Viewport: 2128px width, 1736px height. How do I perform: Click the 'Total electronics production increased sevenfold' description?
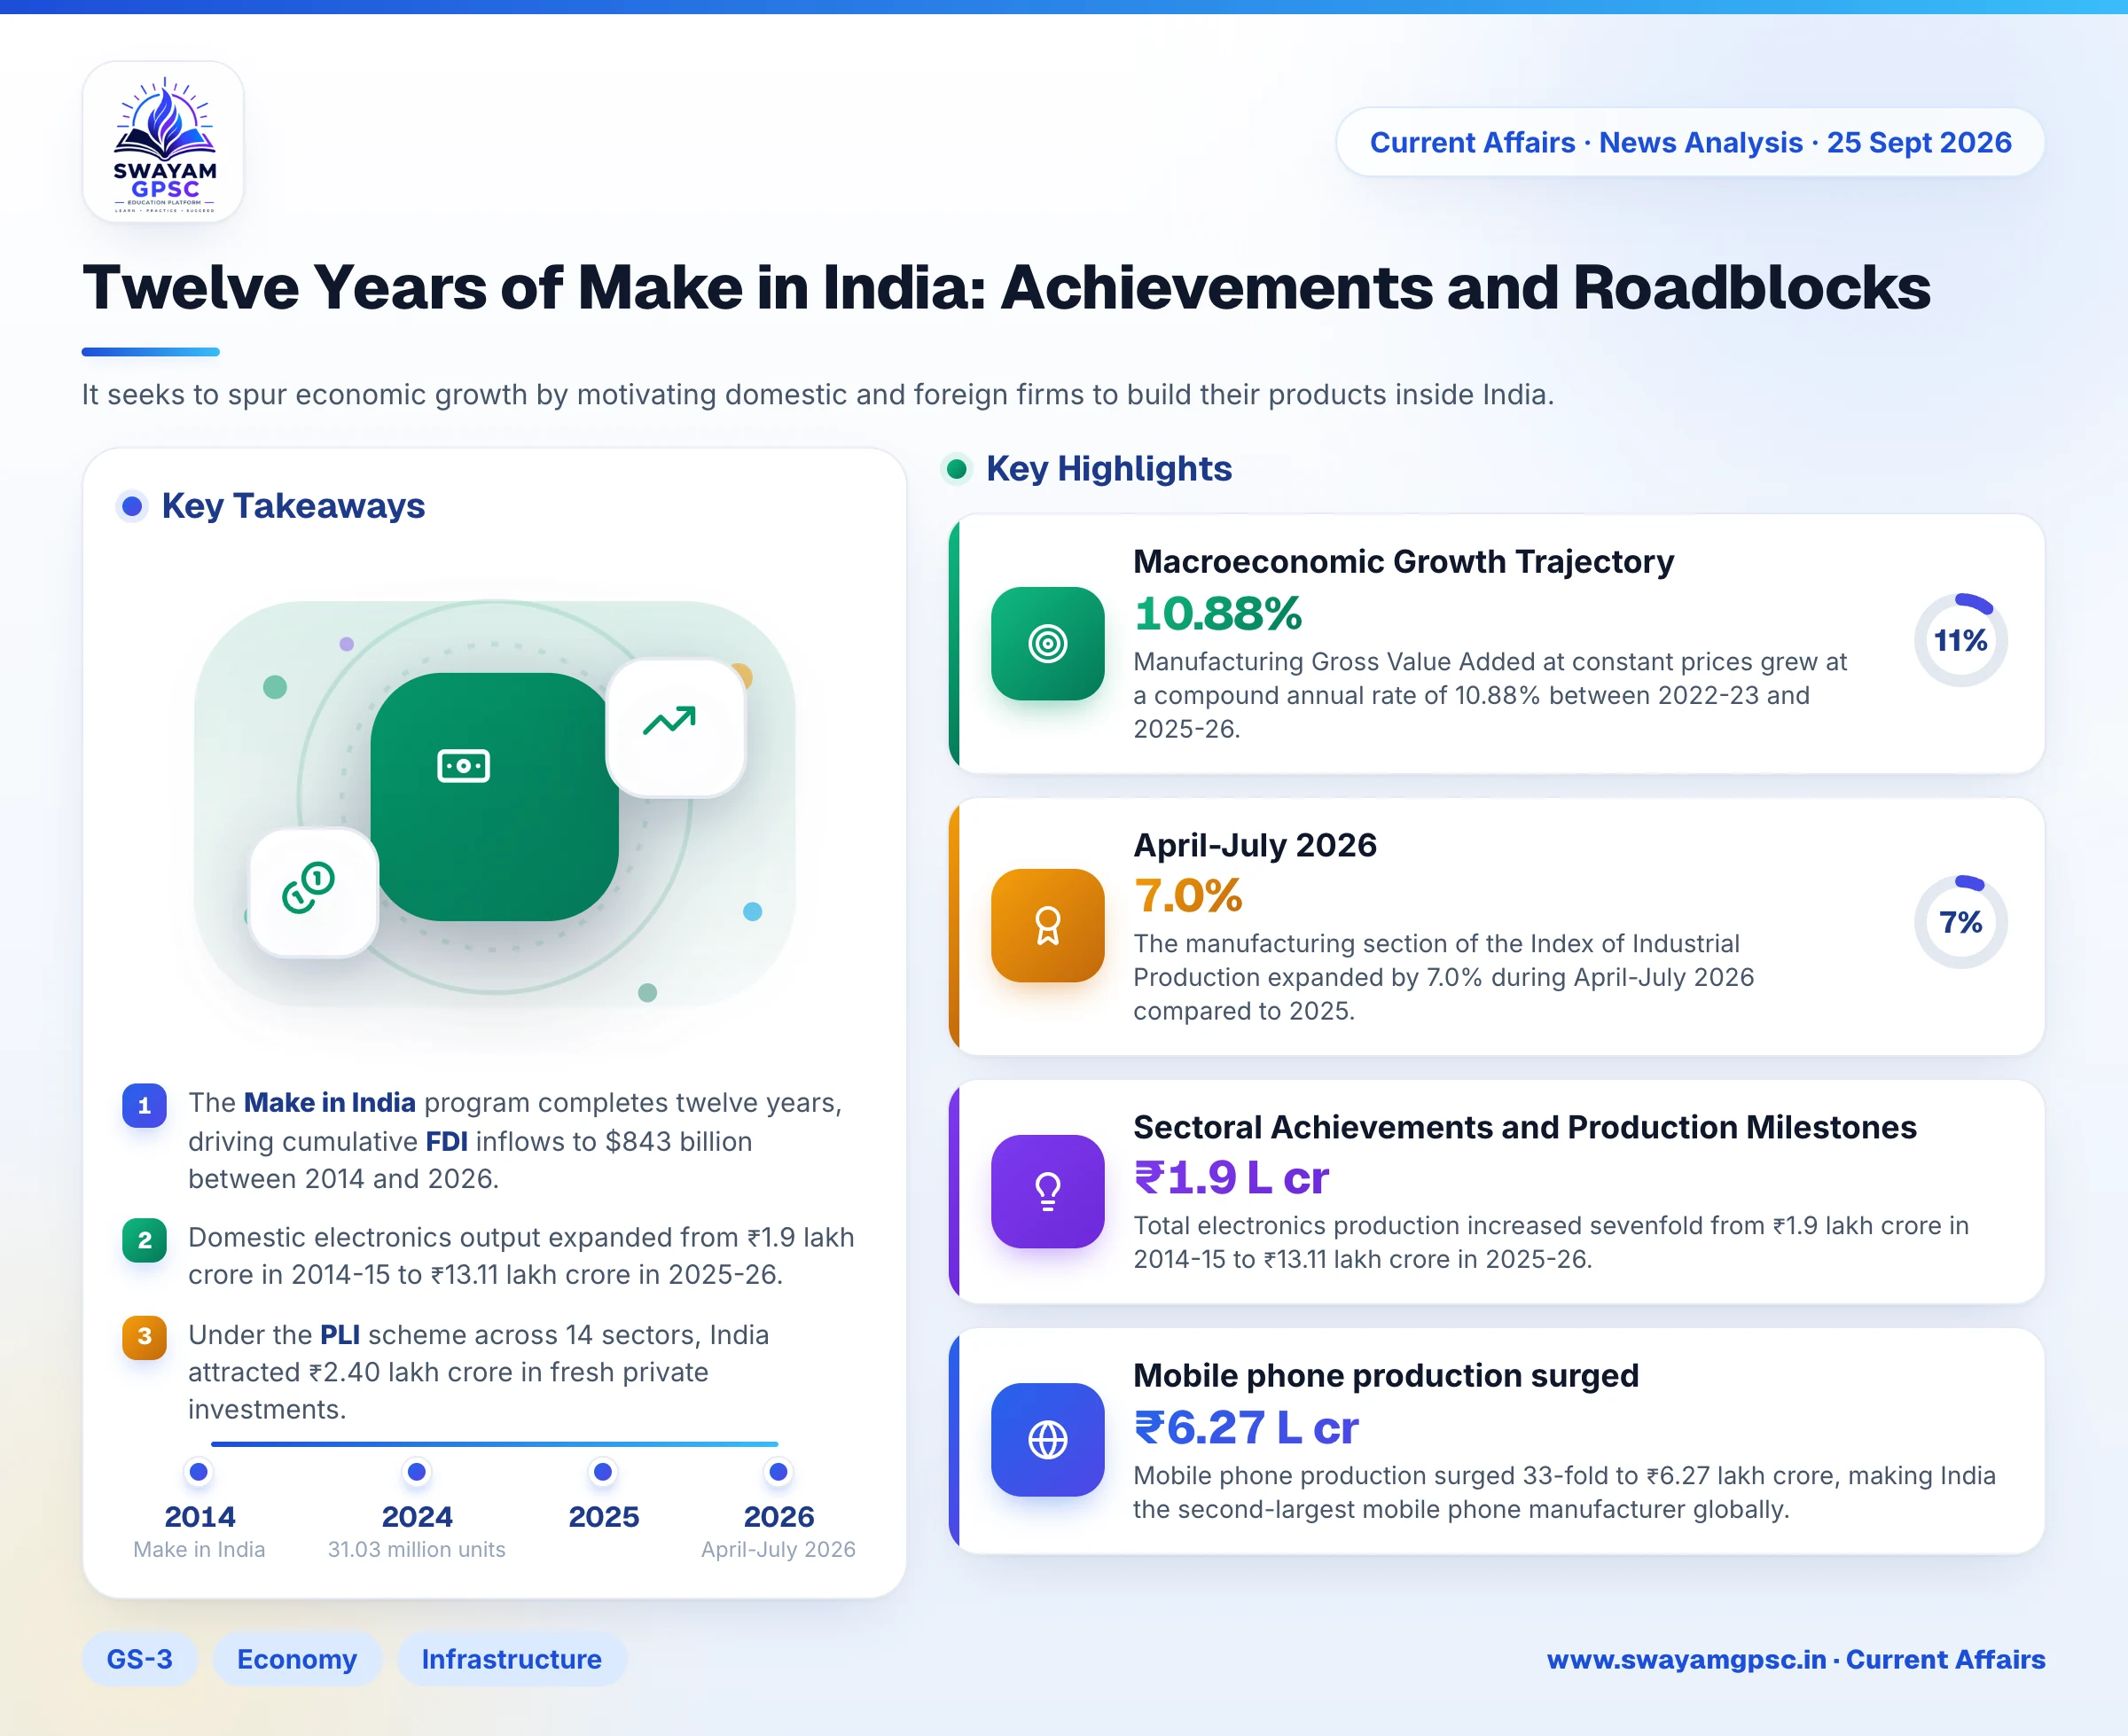(1551, 1242)
